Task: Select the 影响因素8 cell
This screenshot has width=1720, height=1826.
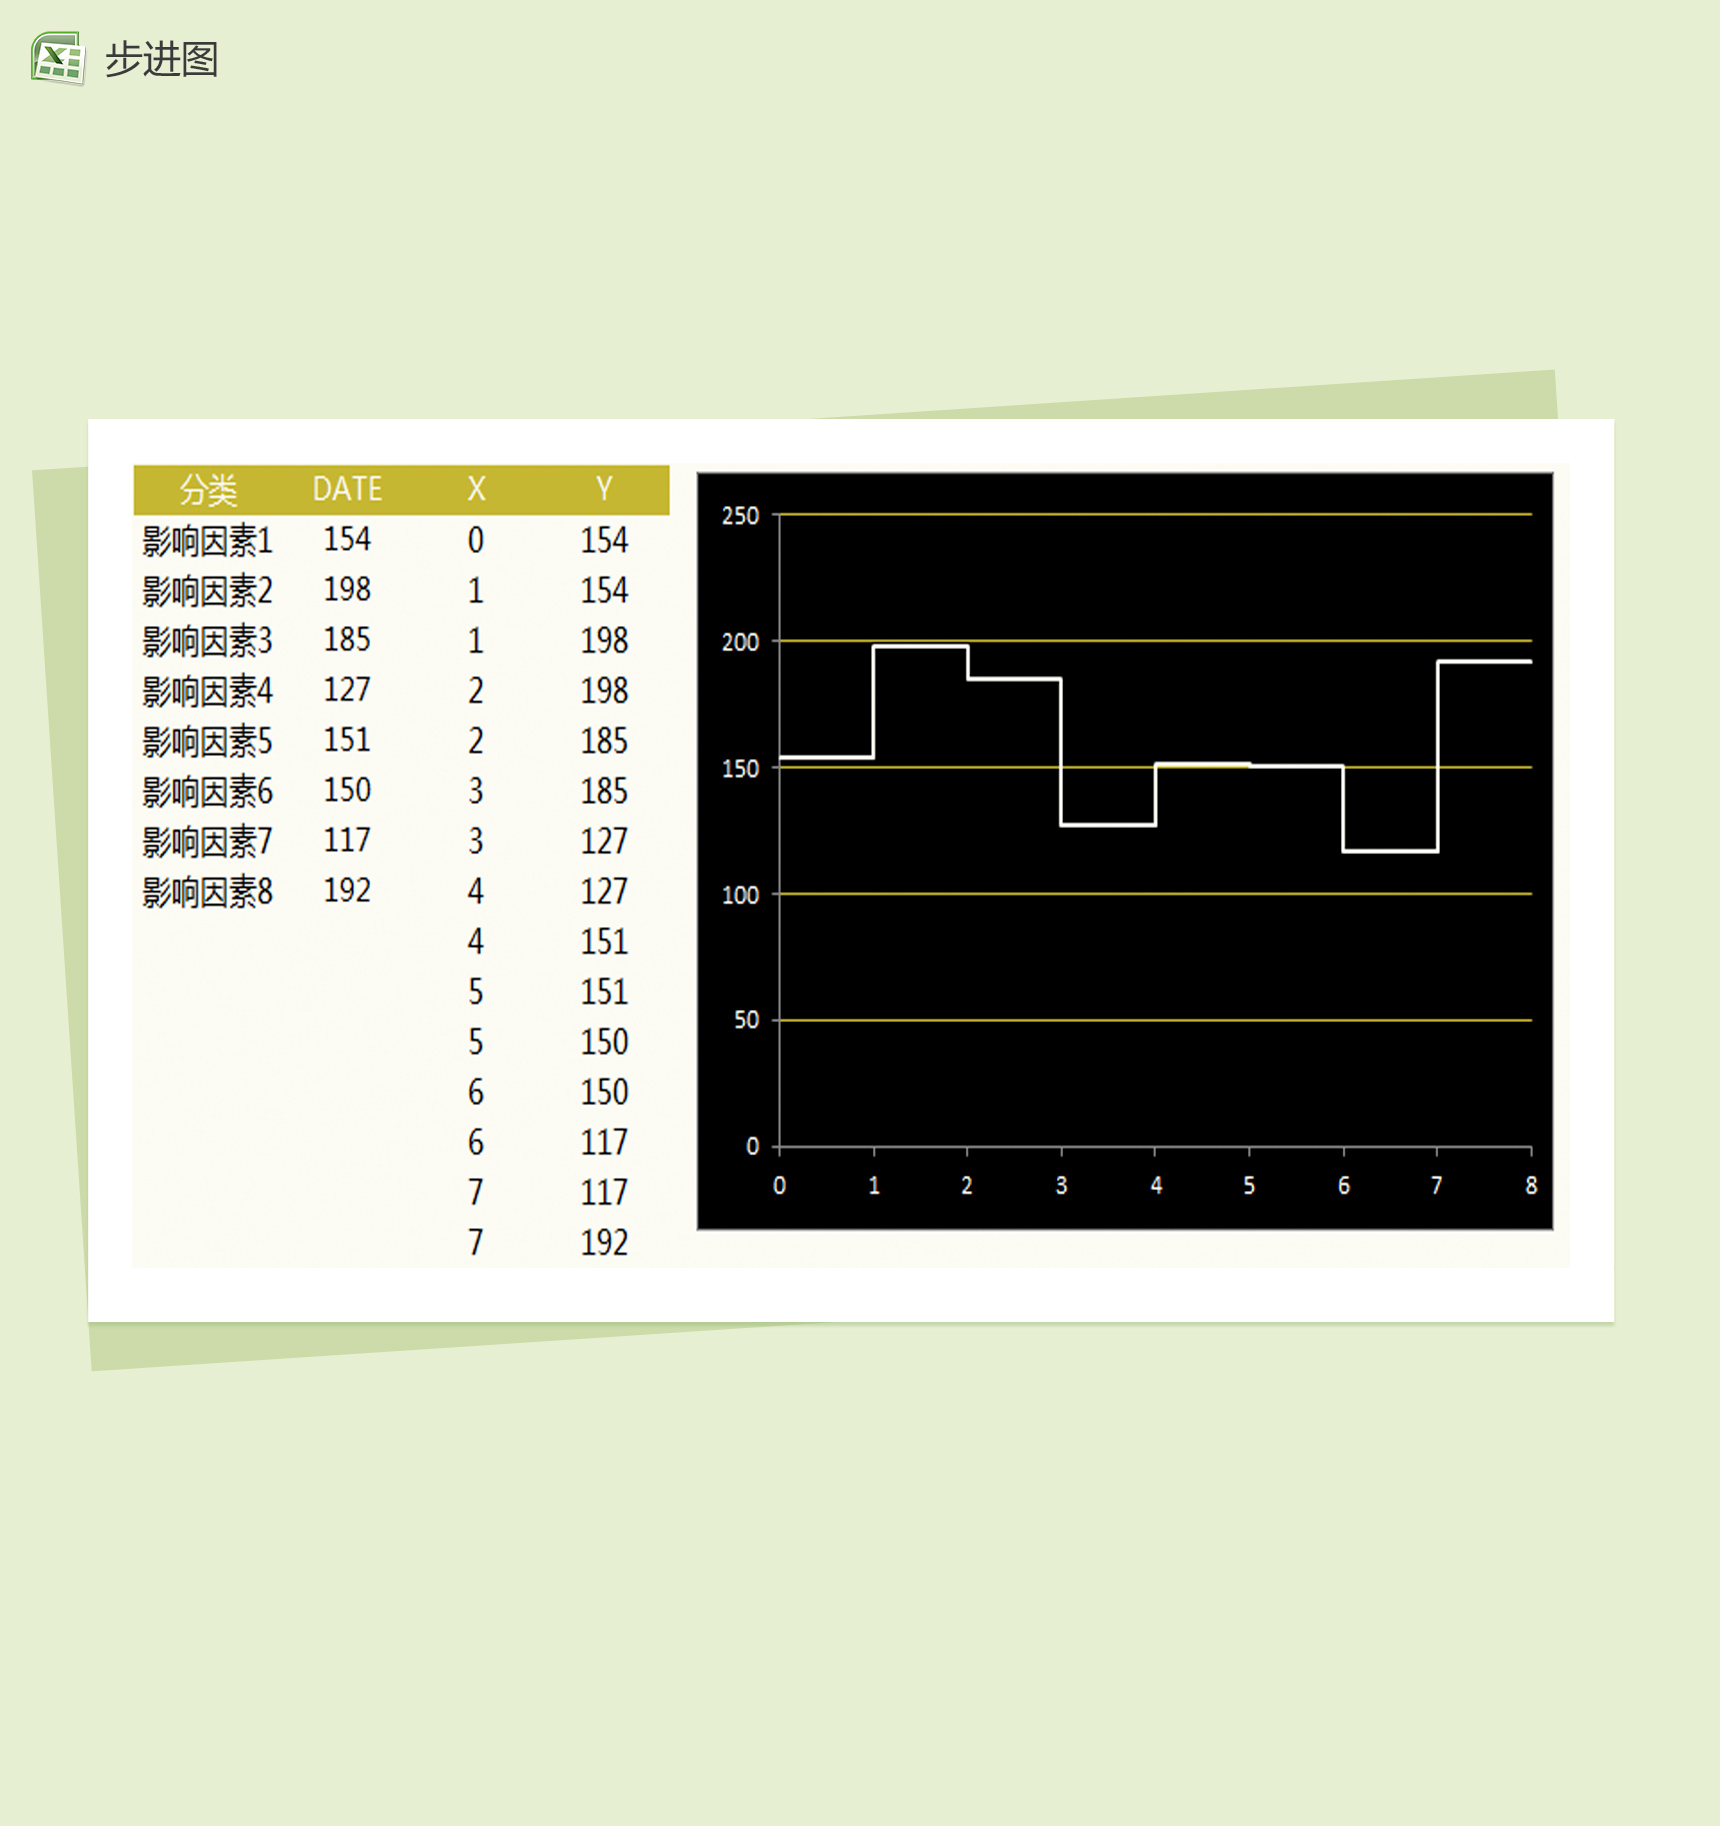Action: pos(207,892)
